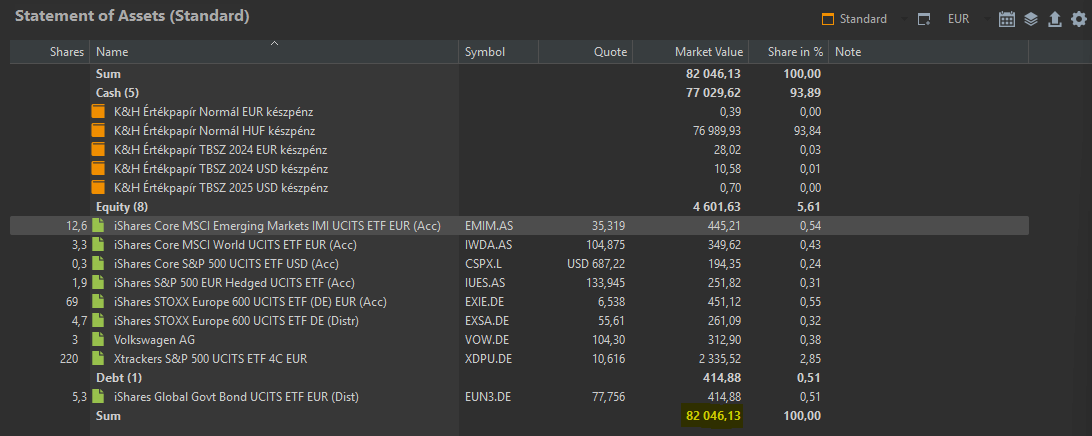The image size is (1092, 436).
Task: Click the symbol IUES.AS
Action: 485,283
